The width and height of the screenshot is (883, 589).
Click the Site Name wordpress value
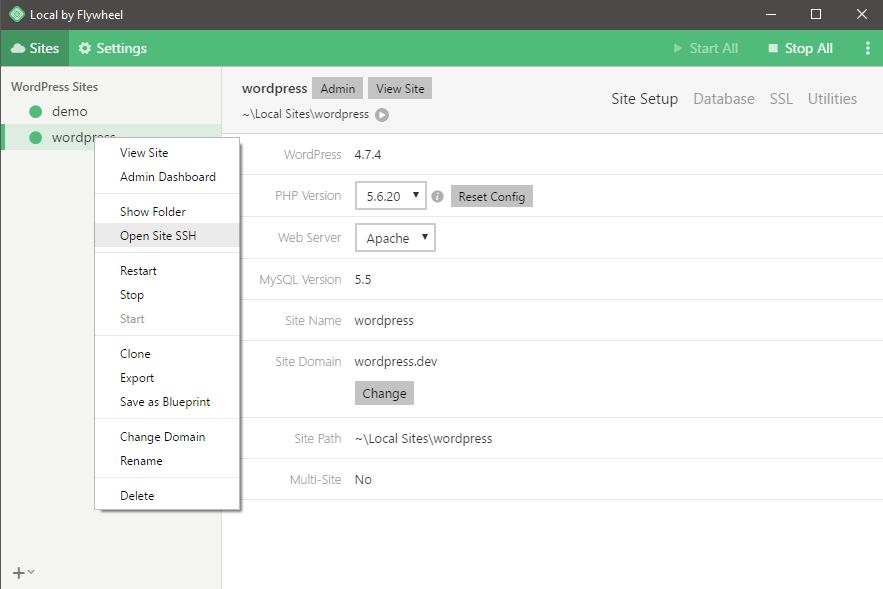(384, 321)
